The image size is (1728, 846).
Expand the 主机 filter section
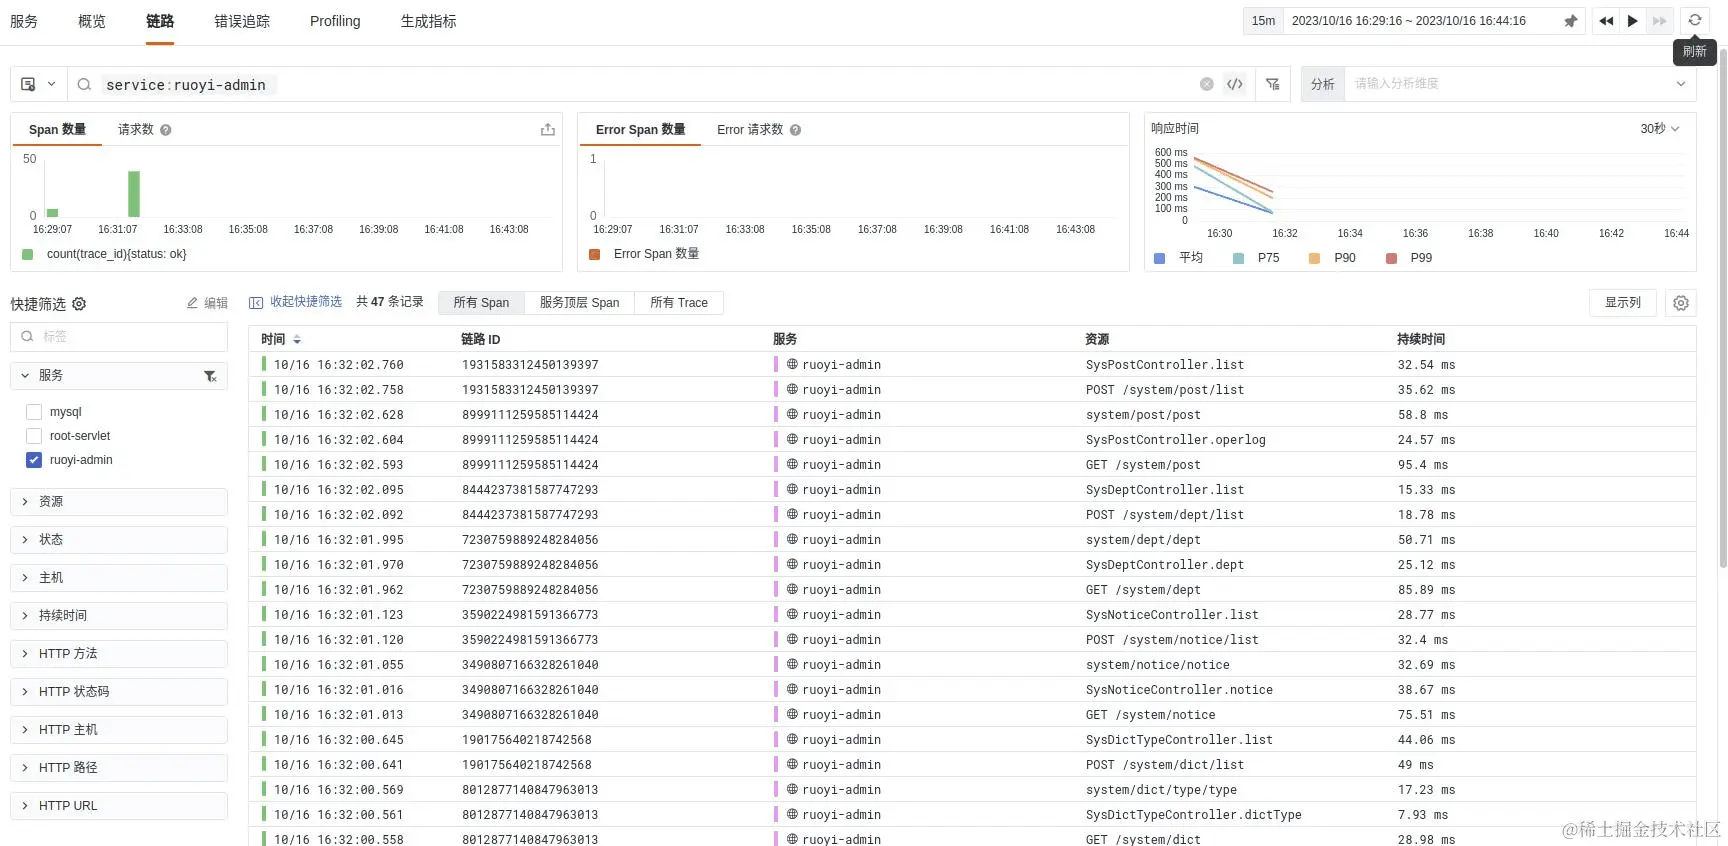point(119,578)
